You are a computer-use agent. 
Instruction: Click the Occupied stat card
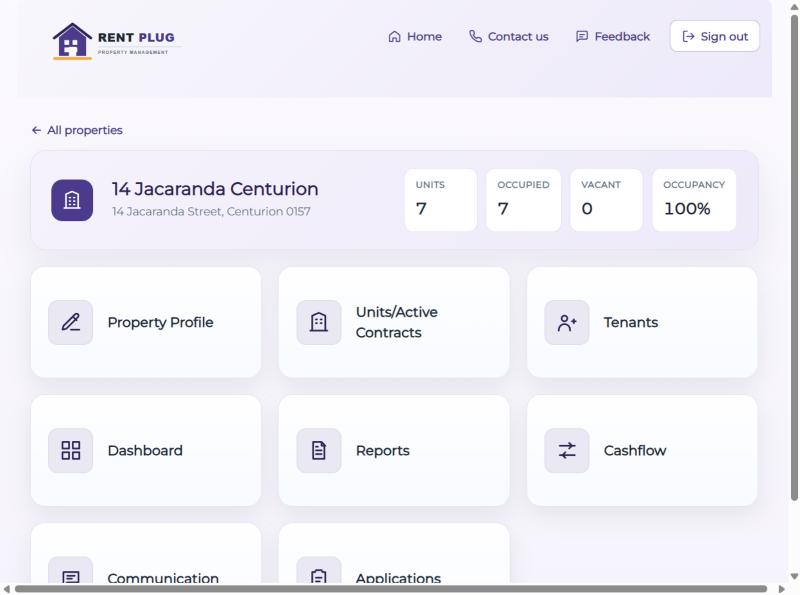coord(523,200)
